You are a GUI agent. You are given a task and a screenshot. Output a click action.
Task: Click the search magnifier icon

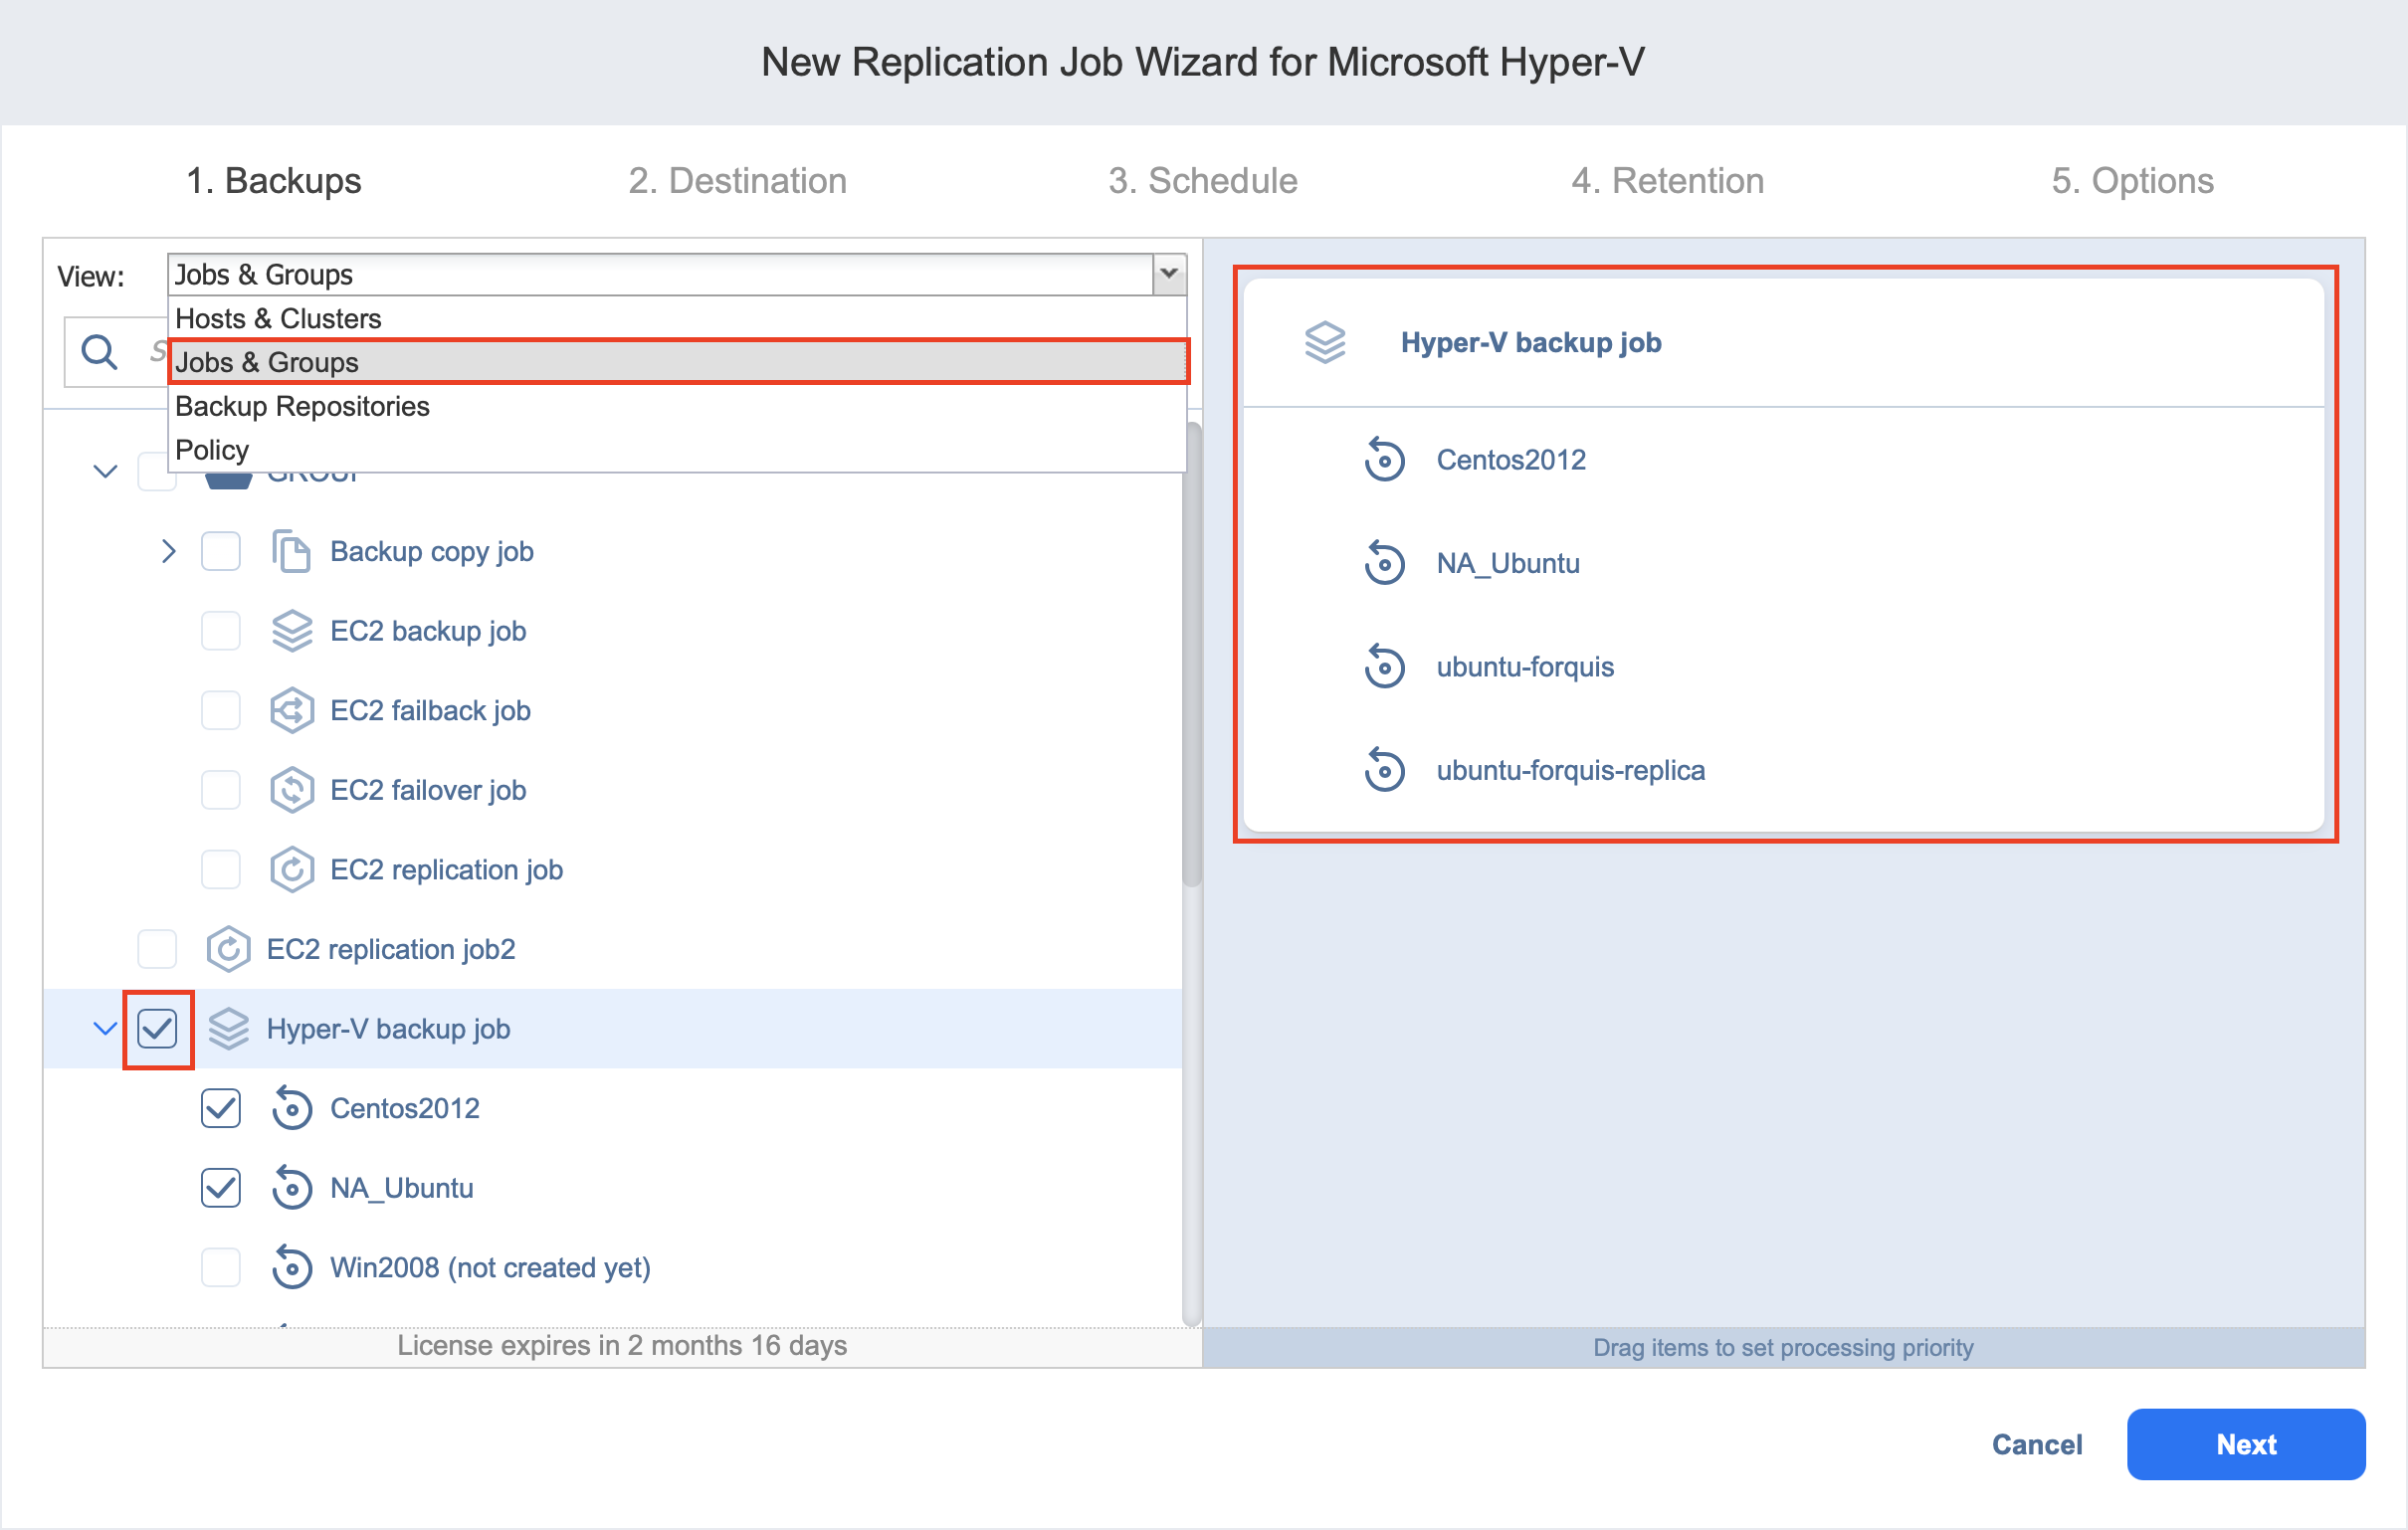point(99,352)
